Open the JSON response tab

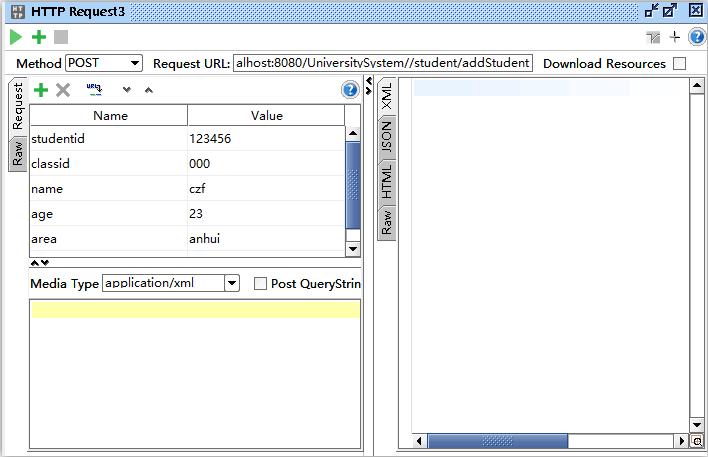click(x=387, y=137)
